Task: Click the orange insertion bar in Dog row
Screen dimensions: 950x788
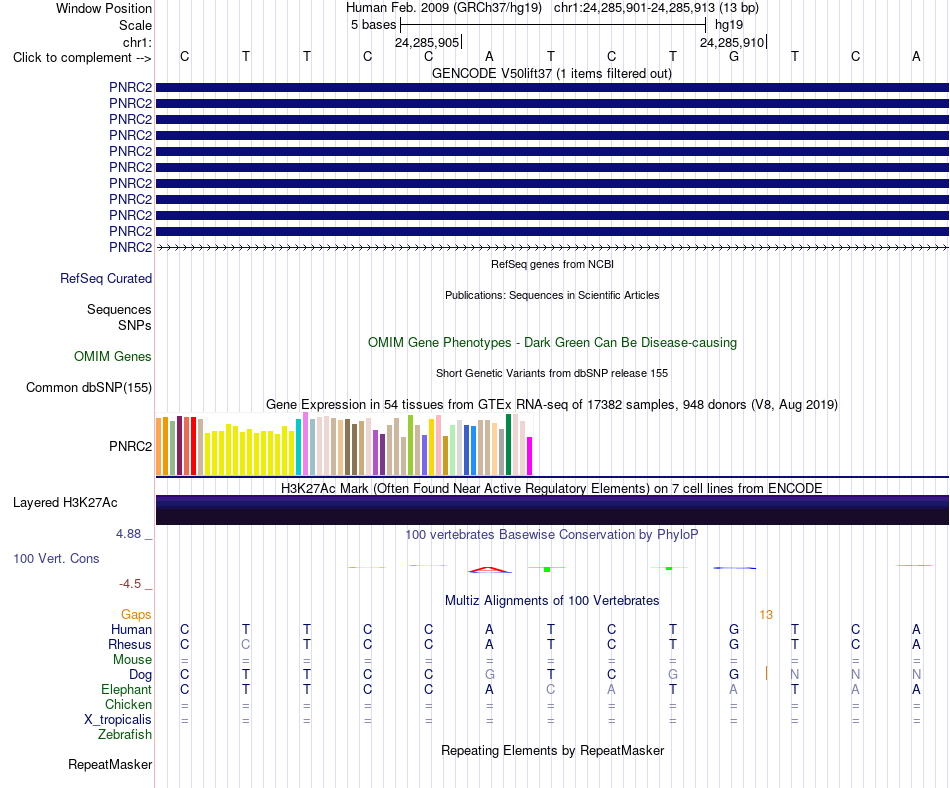Action: coord(766,673)
